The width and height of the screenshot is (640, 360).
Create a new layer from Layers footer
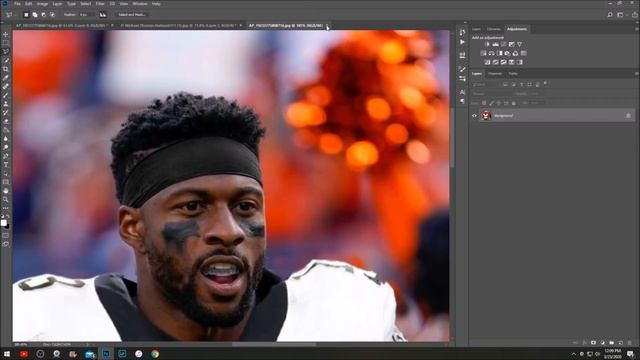click(620, 343)
